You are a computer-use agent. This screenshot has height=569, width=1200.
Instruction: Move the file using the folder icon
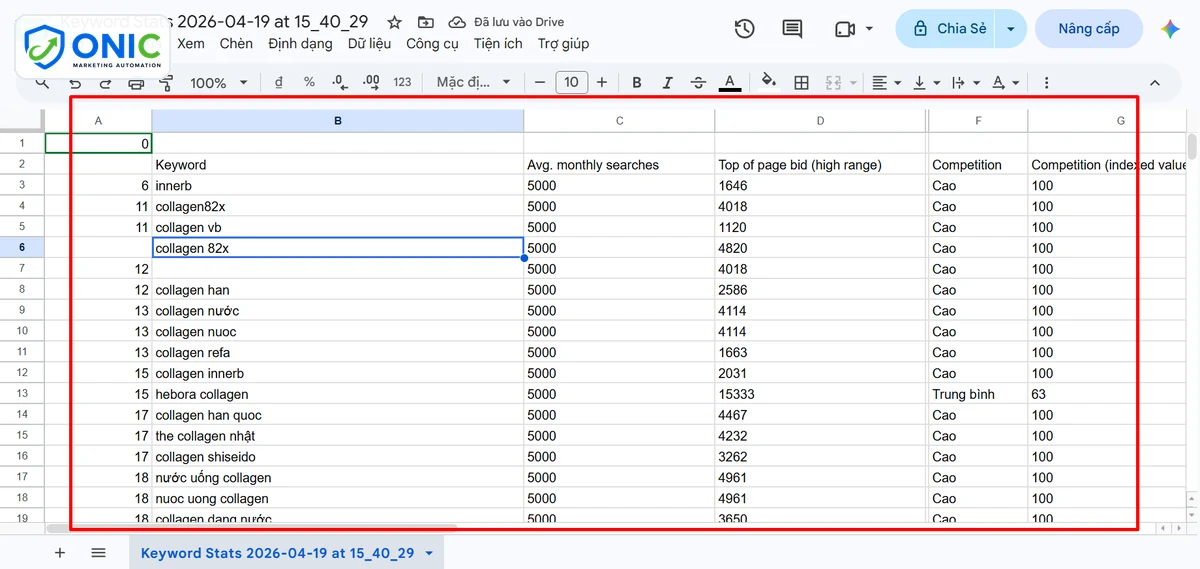coord(426,22)
